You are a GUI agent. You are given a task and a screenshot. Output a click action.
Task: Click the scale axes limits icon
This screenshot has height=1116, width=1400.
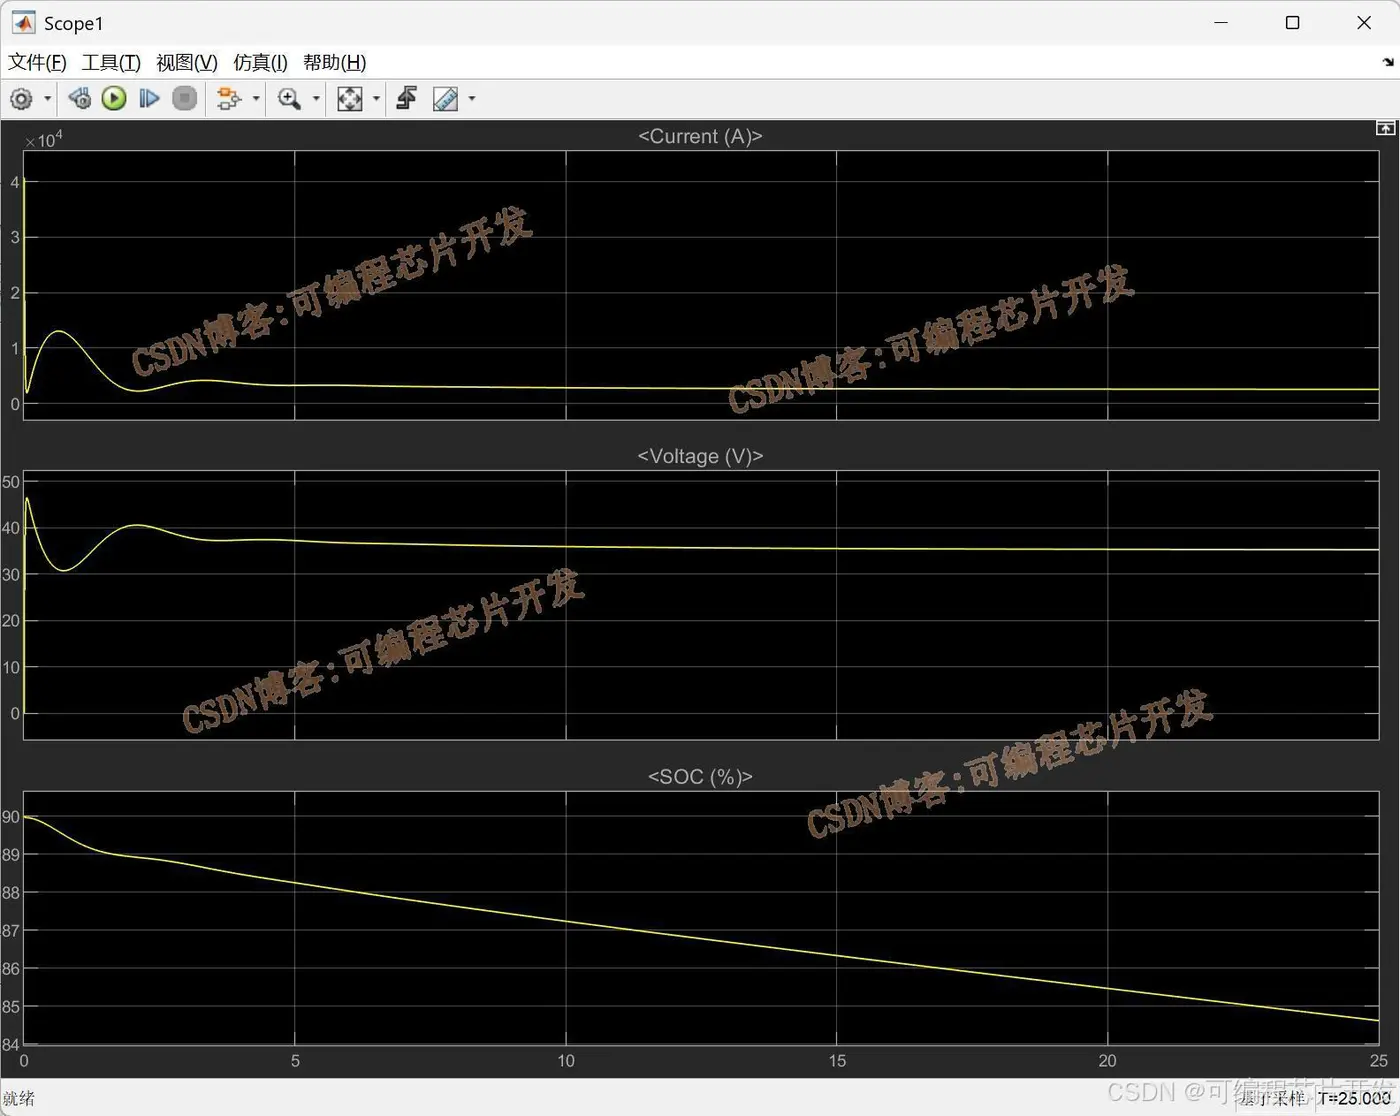(x=349, y=98)
